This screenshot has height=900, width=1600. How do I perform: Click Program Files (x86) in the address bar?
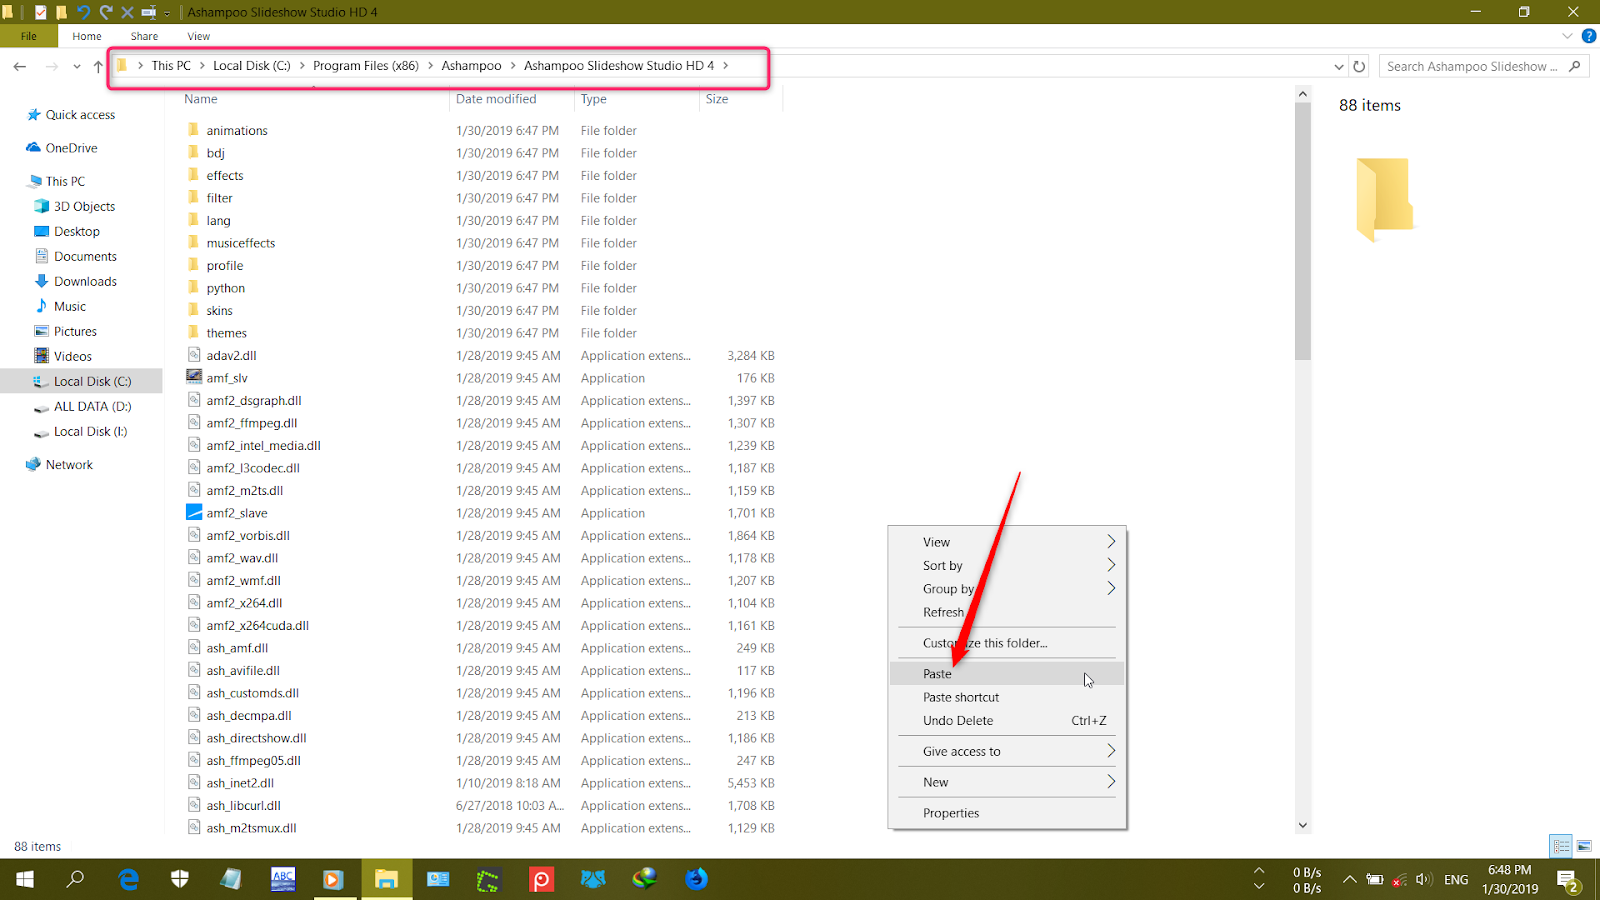click(x=366, y=66)
